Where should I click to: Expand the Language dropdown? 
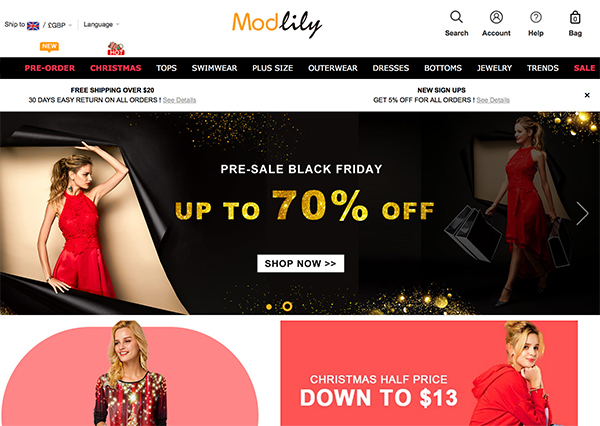(101, 24)
